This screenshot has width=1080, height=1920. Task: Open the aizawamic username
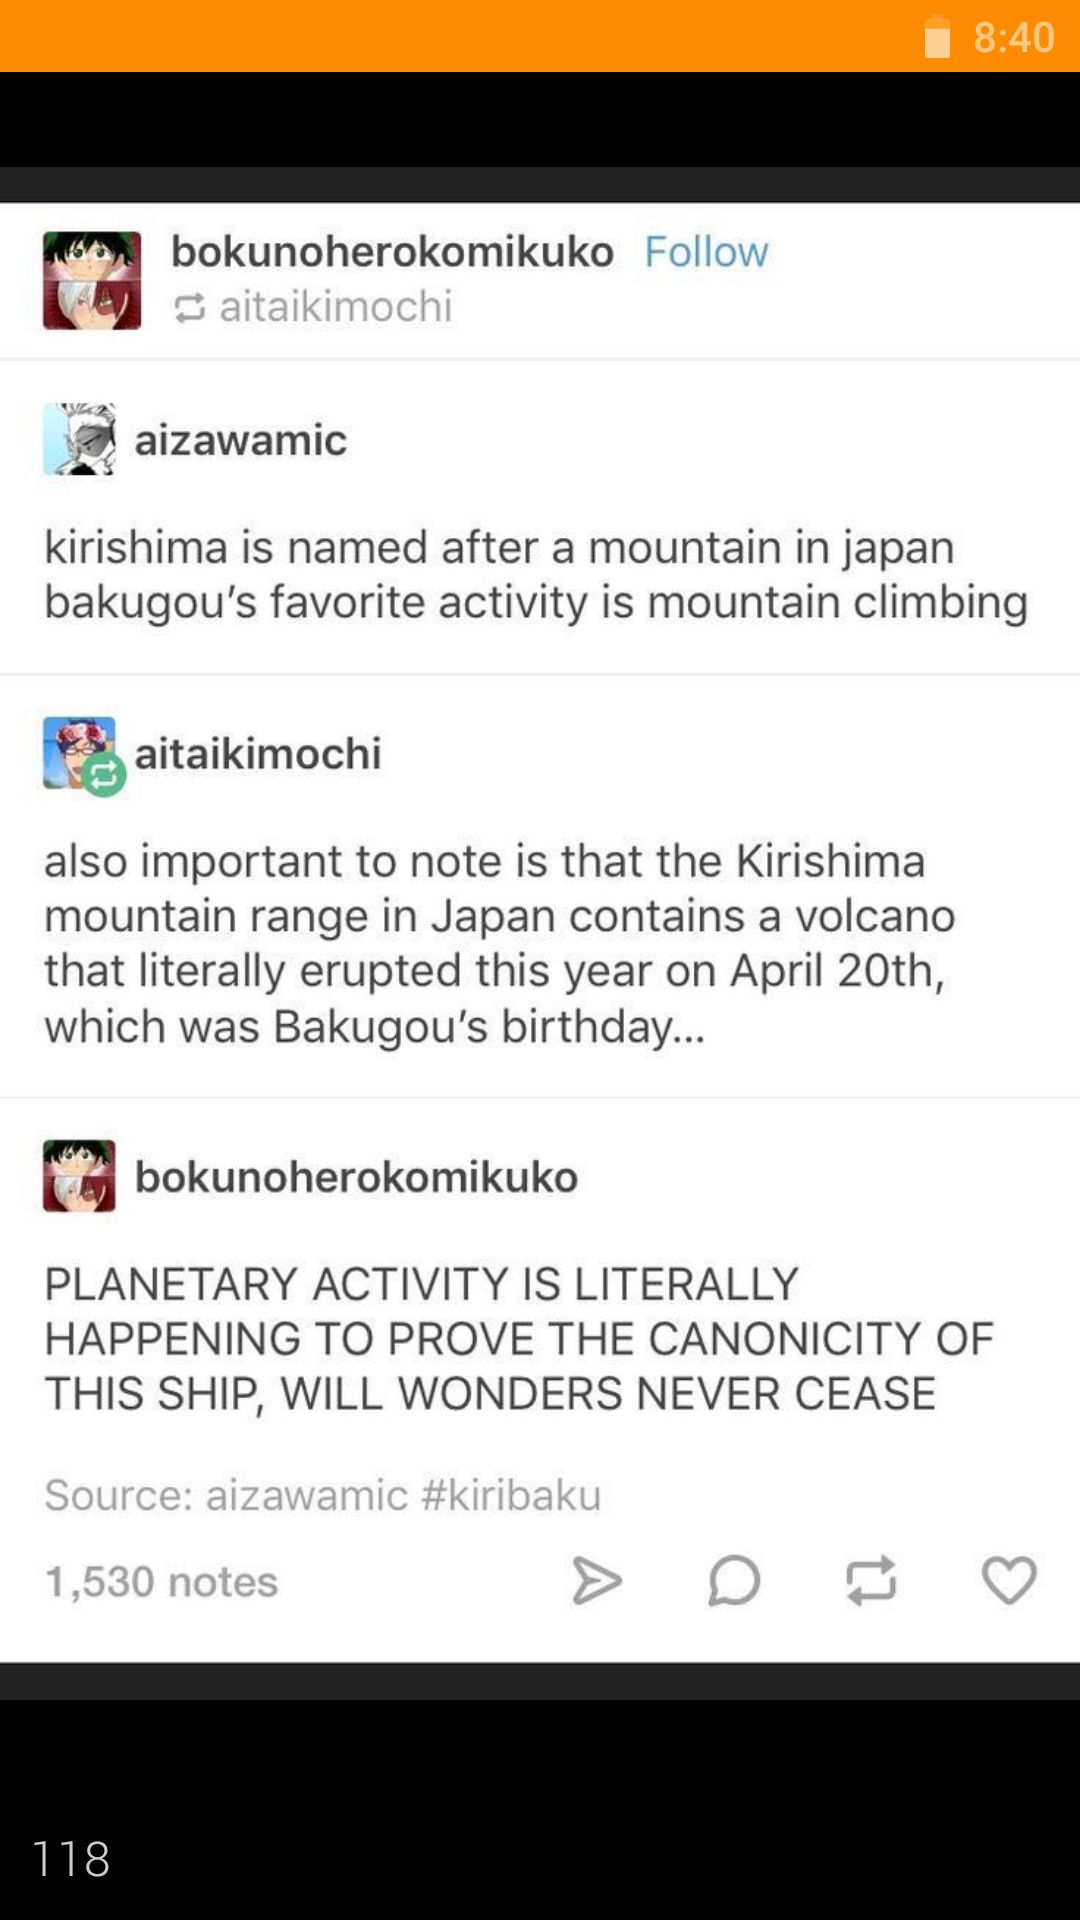(241, 440)
